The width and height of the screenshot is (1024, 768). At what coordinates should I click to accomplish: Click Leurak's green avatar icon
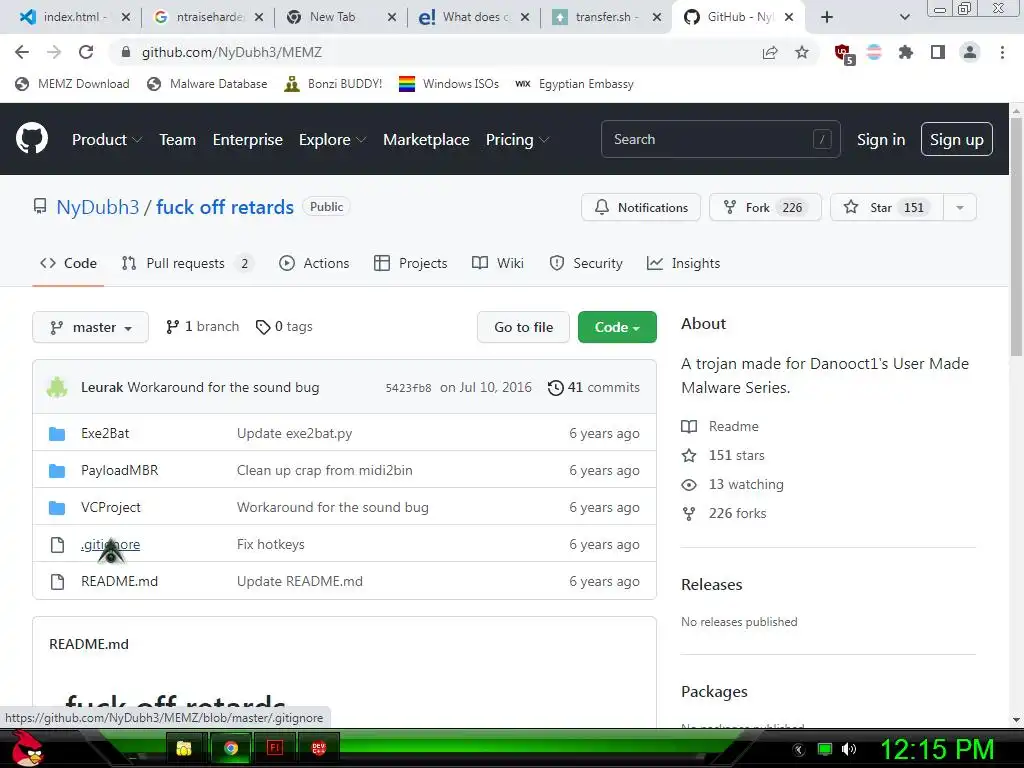[x=57, y=387]
